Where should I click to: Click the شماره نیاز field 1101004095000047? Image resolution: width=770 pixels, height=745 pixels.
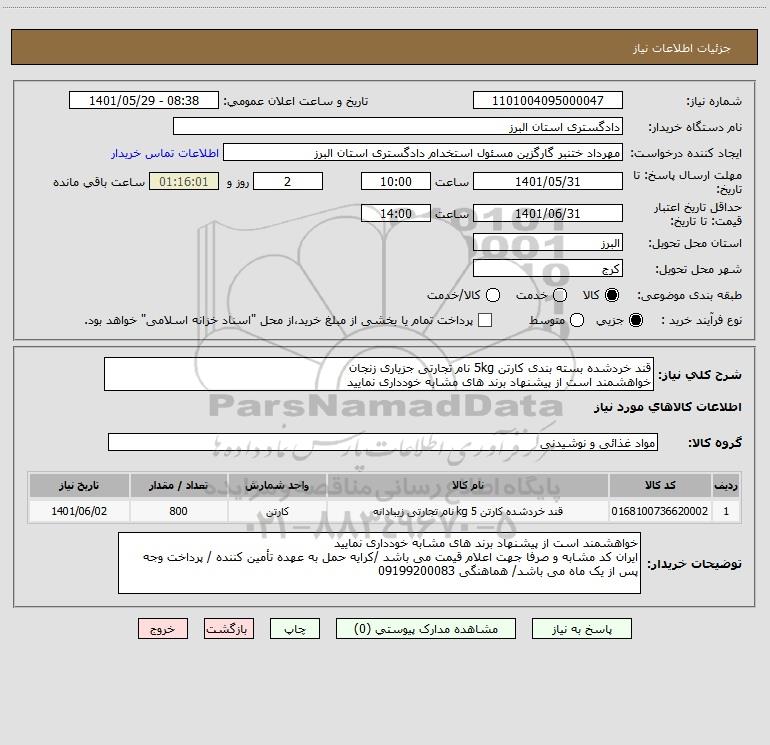click(548, 100)
